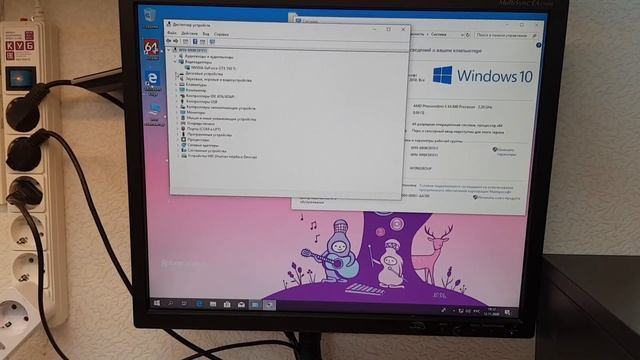
Task: Click the refresh button in System window address bar
Action: coord(468,35)
